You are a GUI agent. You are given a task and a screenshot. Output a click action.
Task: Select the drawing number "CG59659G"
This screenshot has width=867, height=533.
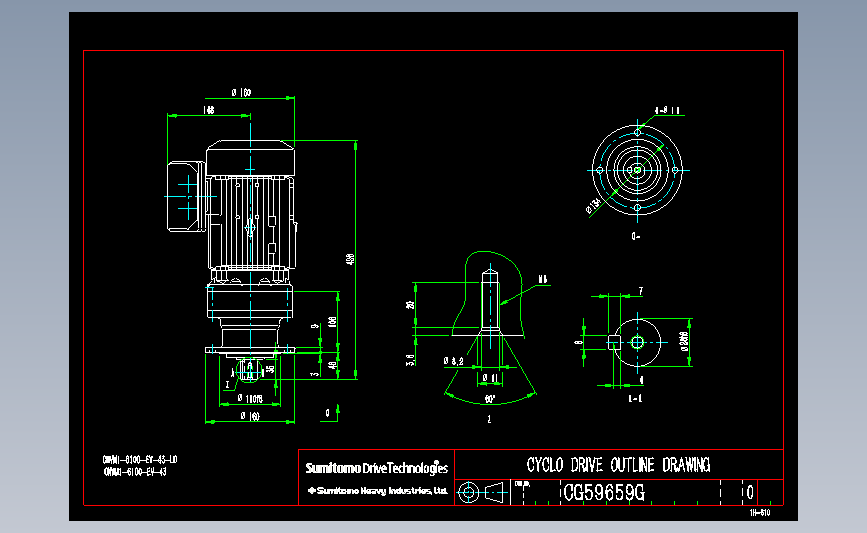pyautogui.click(x=604, y=492)
